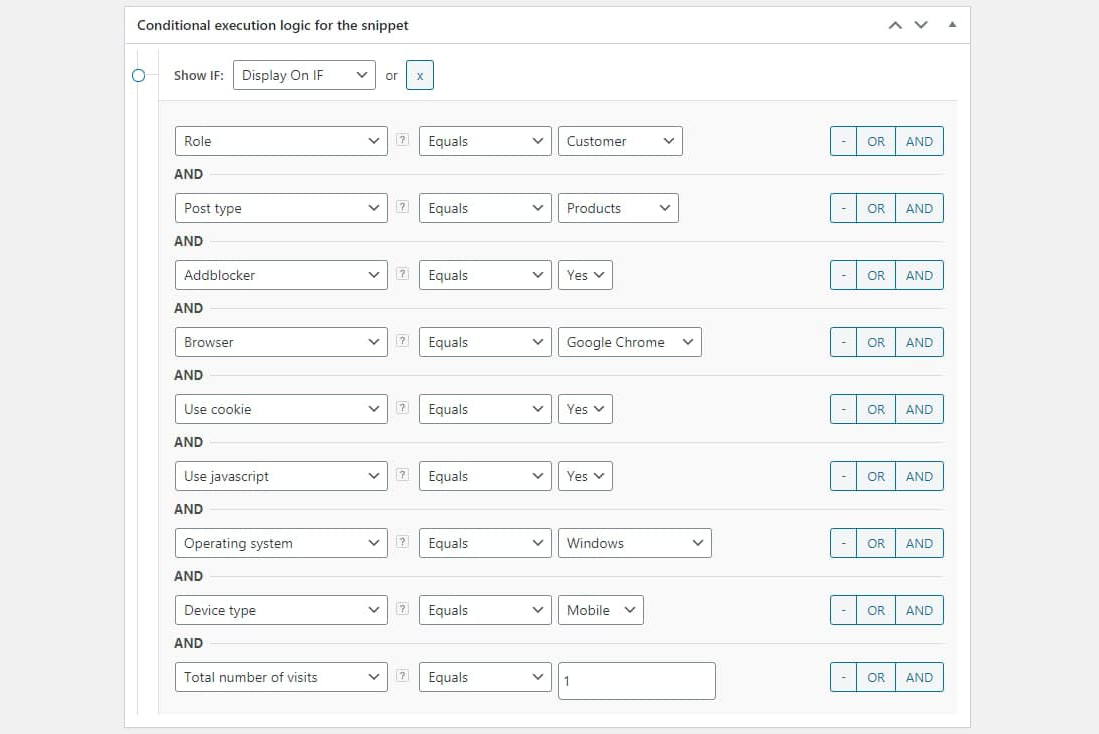The width and height of the screenshot is (1099, 734).
Task: Open Yes value dropdown in Addblocker row
Action: pos(585,275)
